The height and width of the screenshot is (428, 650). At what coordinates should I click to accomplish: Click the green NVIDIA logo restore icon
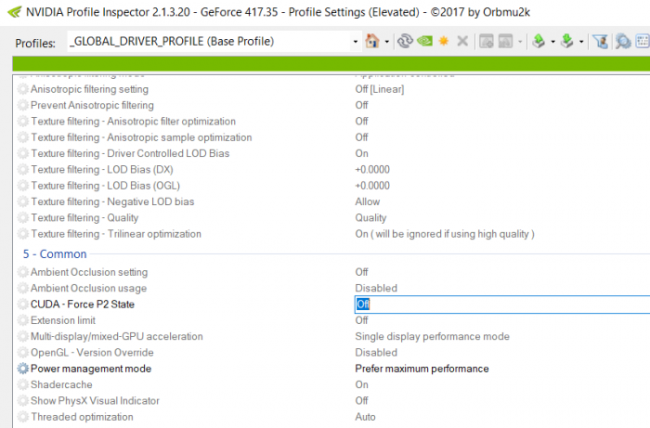click(x=425, y=41)
